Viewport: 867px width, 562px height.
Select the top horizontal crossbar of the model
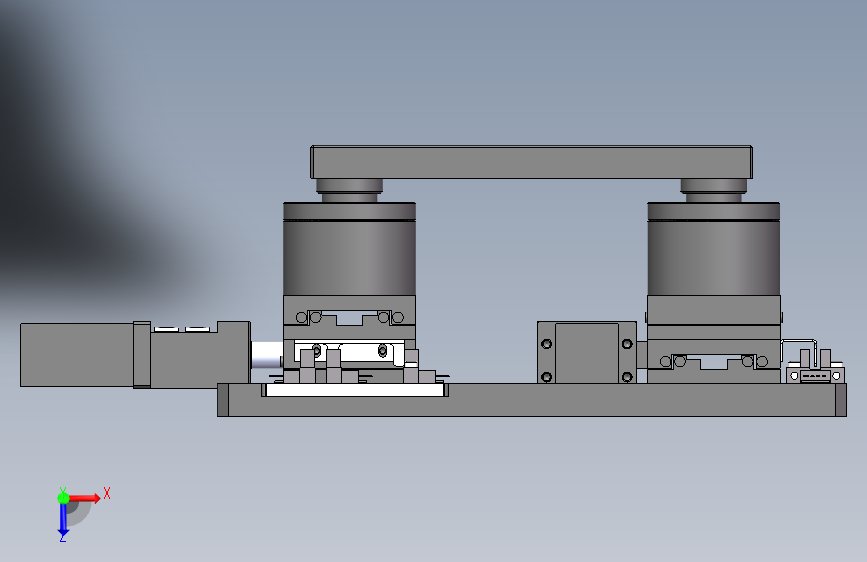click(531, 162)
